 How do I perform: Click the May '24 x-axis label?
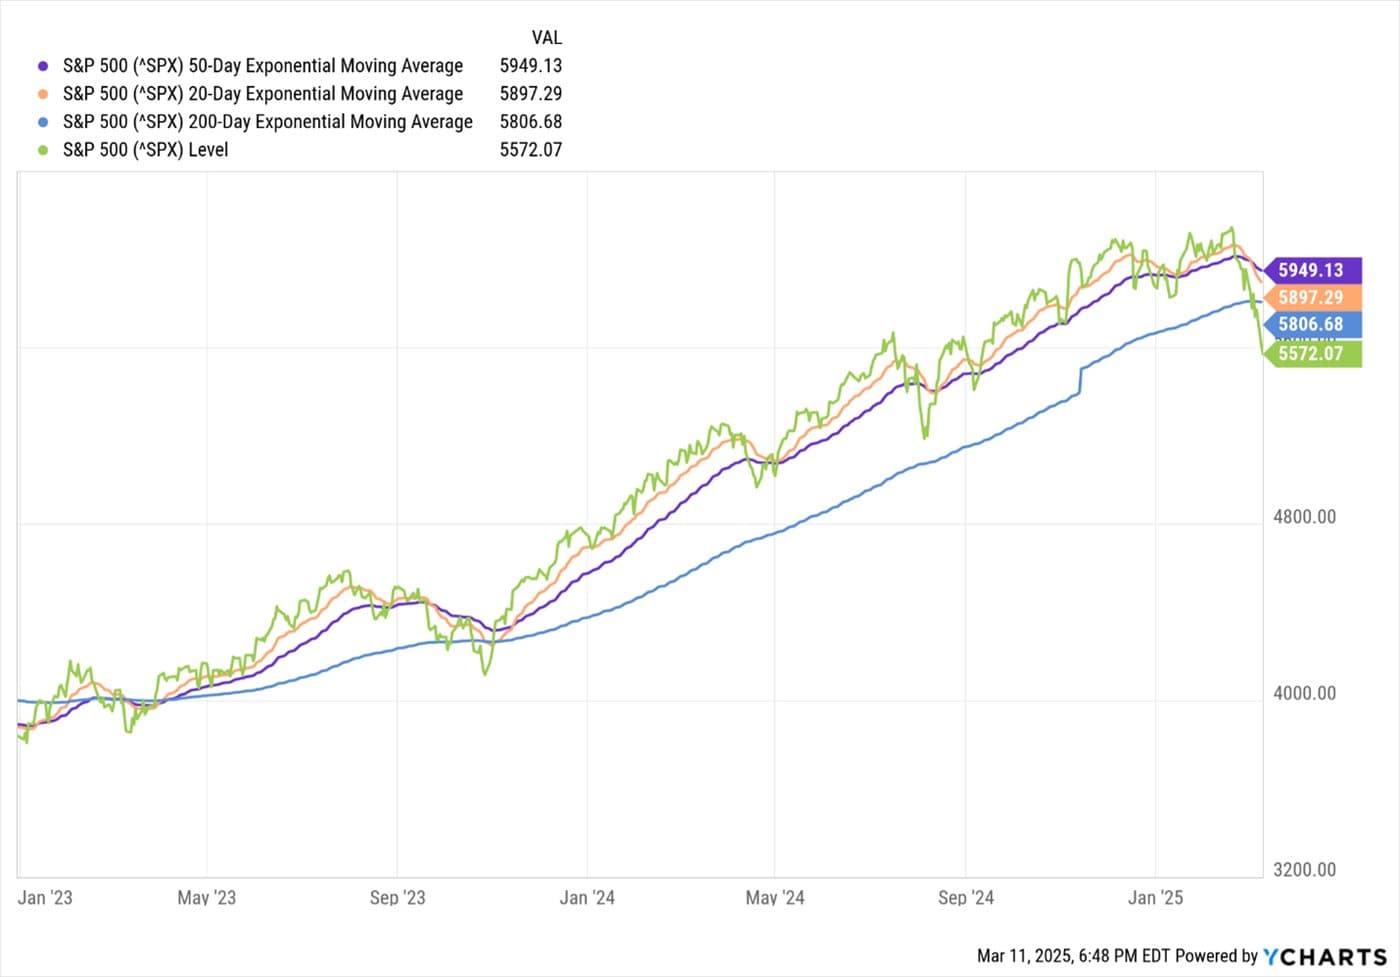775,897
